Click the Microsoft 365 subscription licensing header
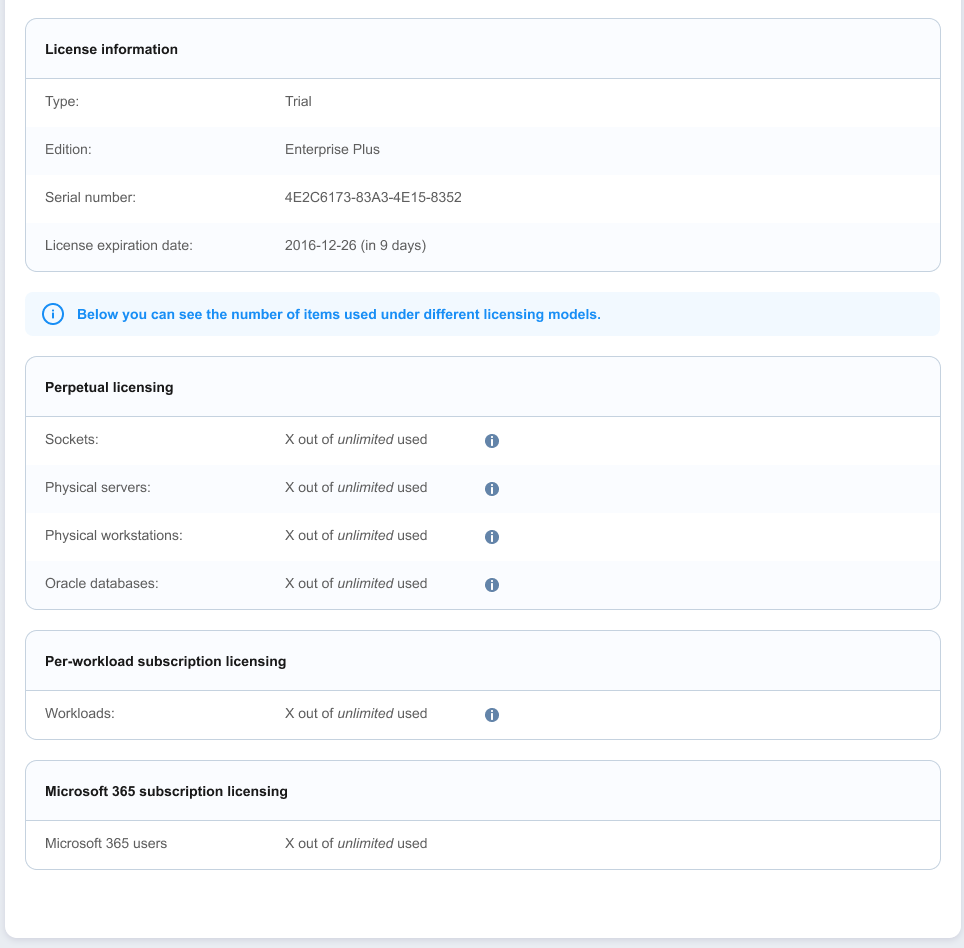The width and height of the screenshot is (964, 948). pos(166,791)
